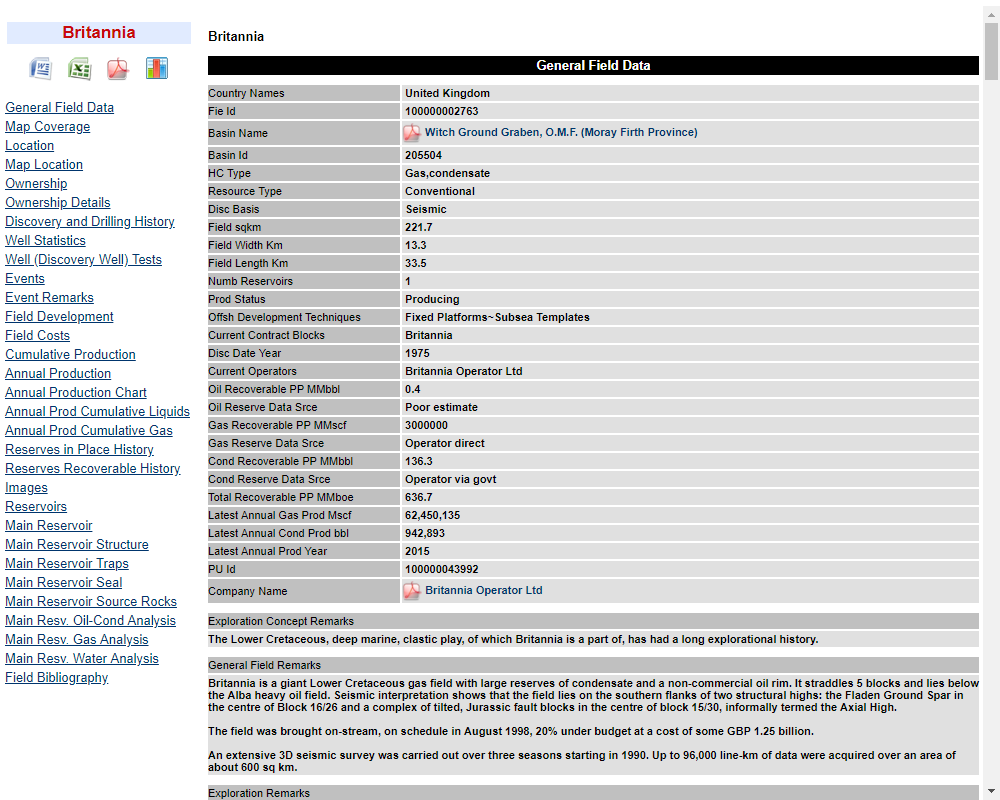Follow the Britannia Operator Ltd company link
The width and height of the screenshot is (1000, 800).
(x=484, y=590)
